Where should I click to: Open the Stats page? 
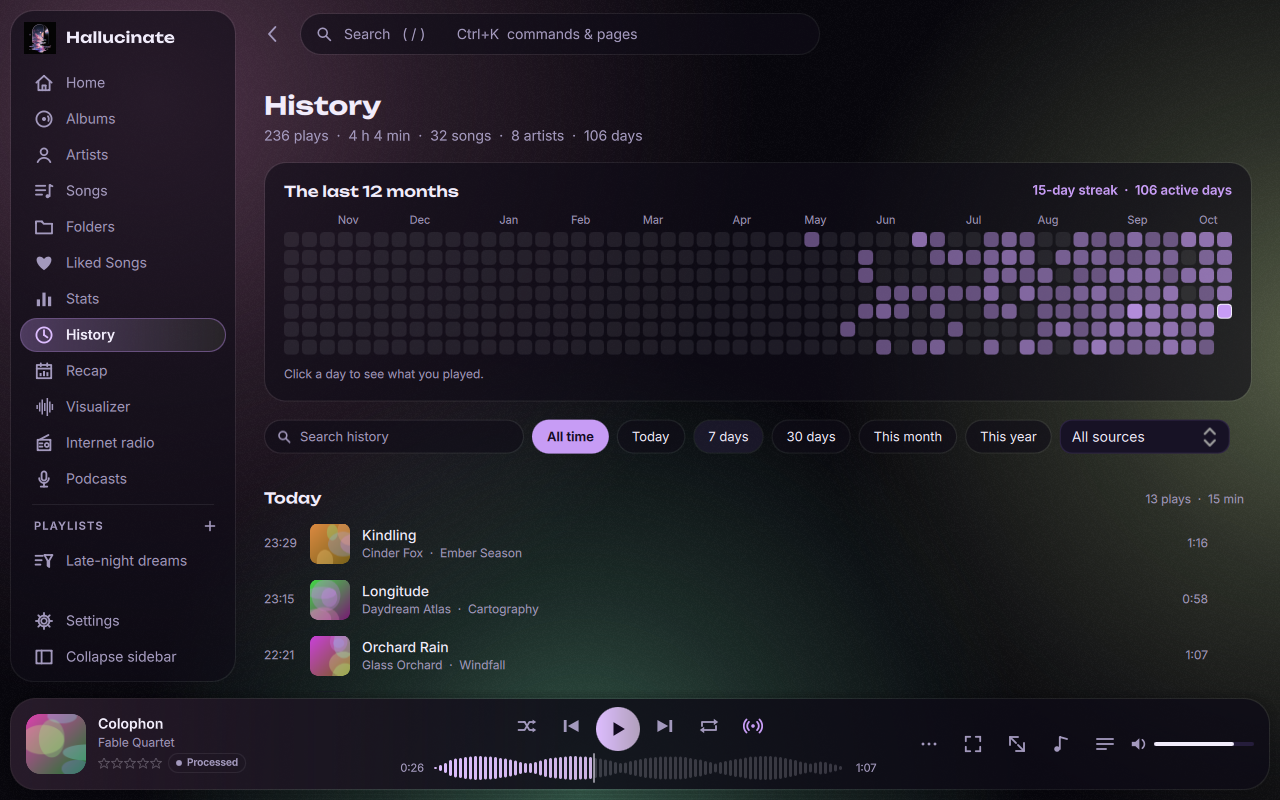[x=123, y=299]
